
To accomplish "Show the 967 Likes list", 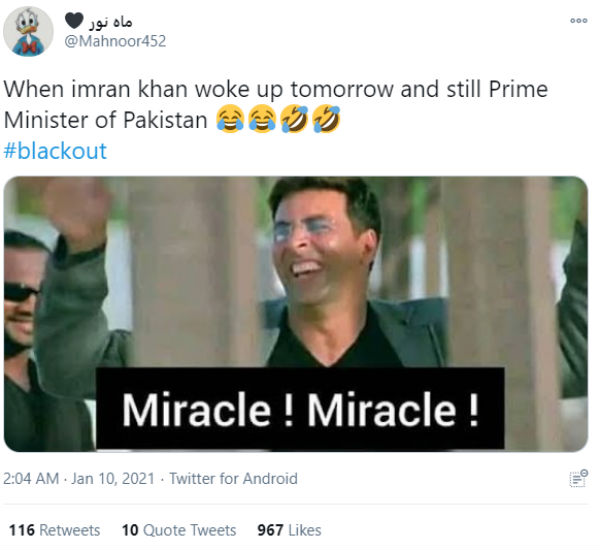I will point(289,530).
